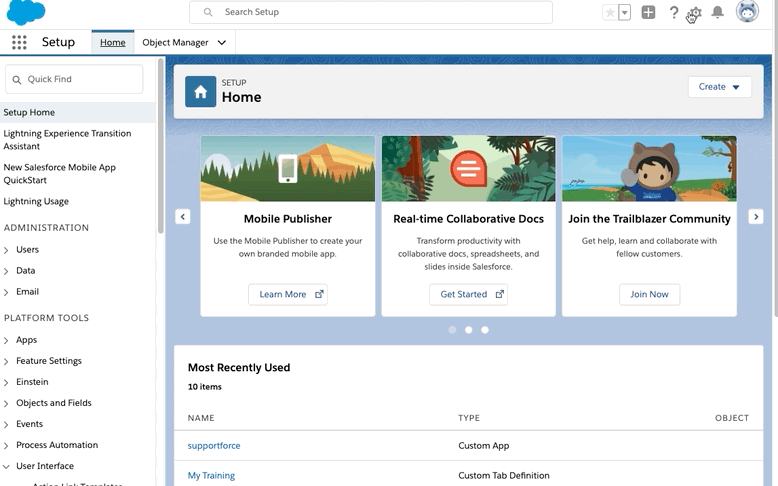Click Join Now for Trailblazer Community

point(649,294)
